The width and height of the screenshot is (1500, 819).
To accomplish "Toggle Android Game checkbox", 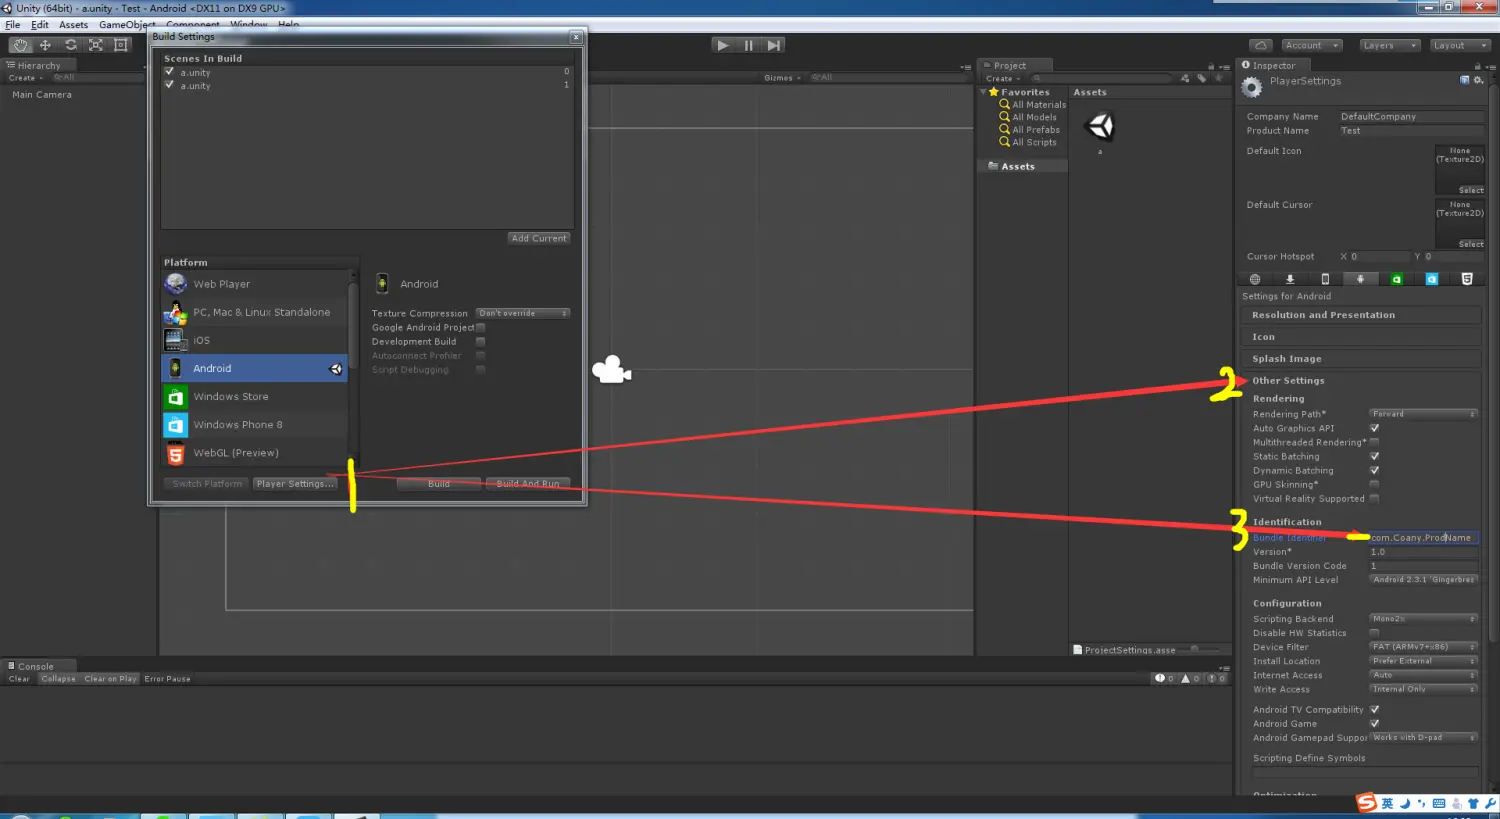I will [x=1374, y=724].
